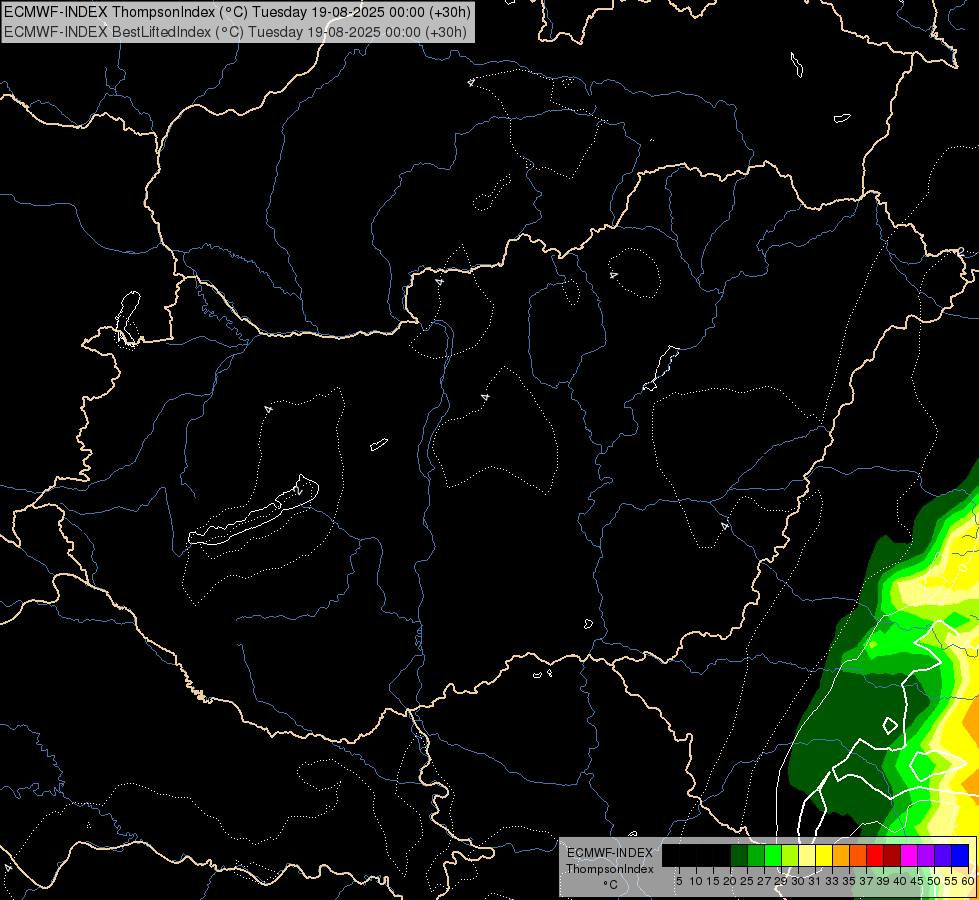979x900 pixels.
Task: Click the dark red 39–40 legend swatch
Action: coord(892,856)
